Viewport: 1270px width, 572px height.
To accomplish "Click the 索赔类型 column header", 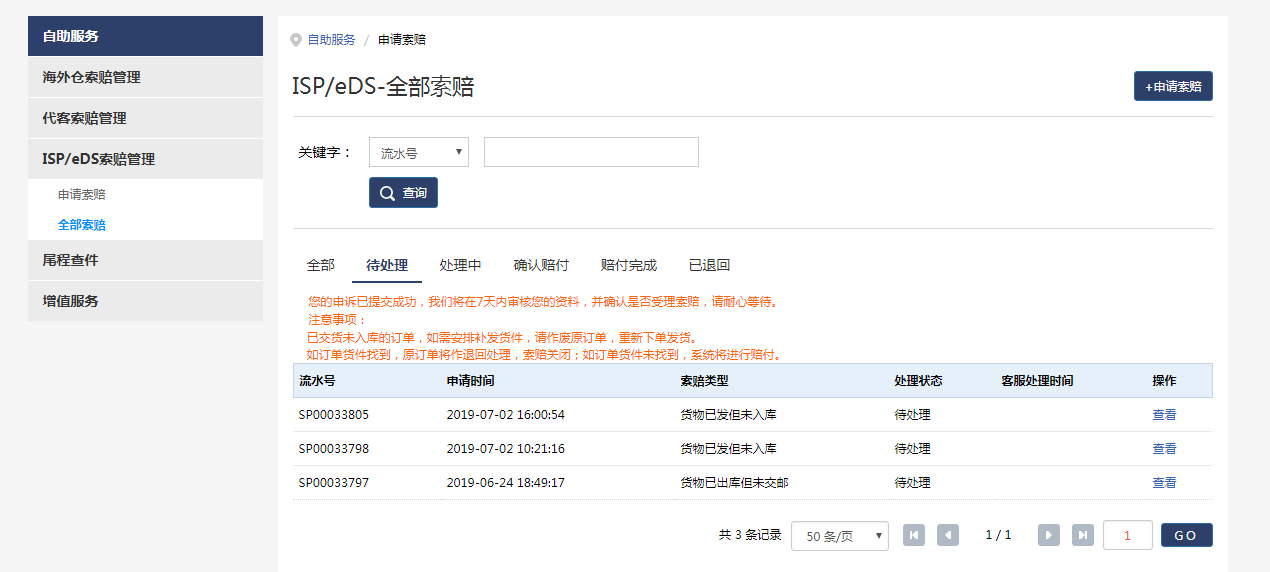I will tap(704, 381).
